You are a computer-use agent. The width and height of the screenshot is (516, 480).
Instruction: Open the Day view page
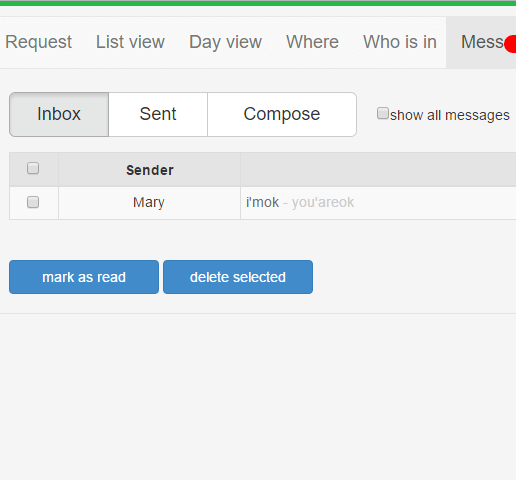point(225,42)
